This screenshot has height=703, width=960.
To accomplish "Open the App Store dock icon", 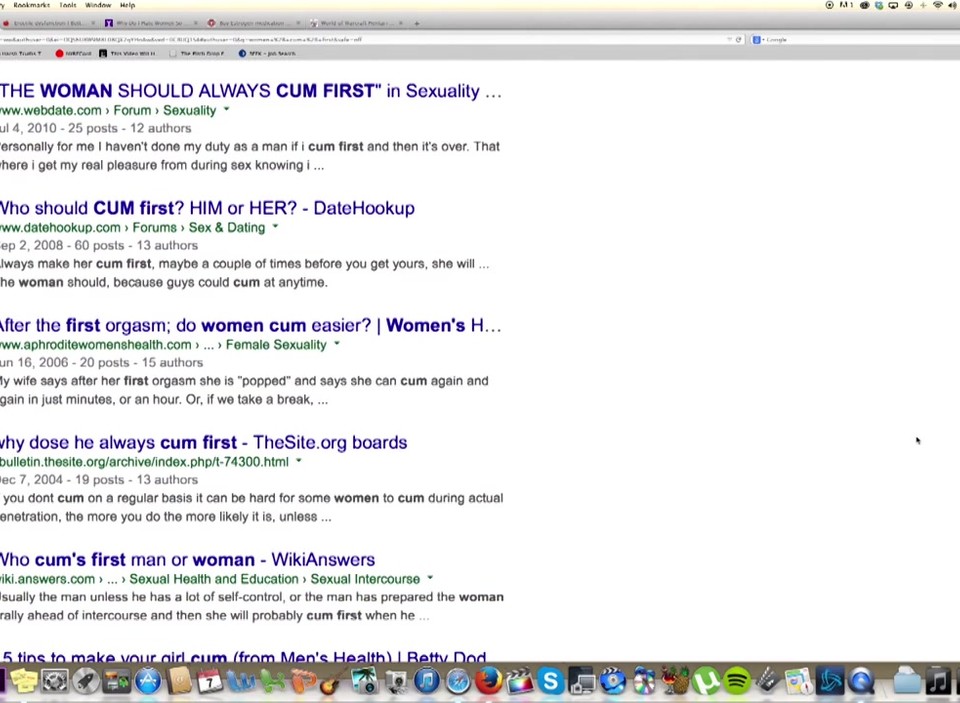I will 148,680.
